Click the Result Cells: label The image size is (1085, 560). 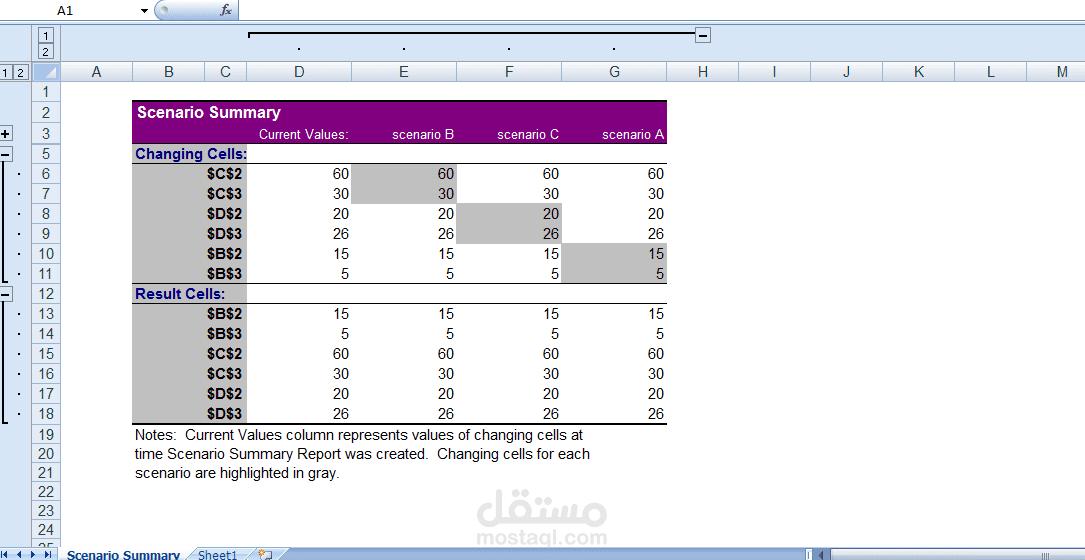pos(180,293)
